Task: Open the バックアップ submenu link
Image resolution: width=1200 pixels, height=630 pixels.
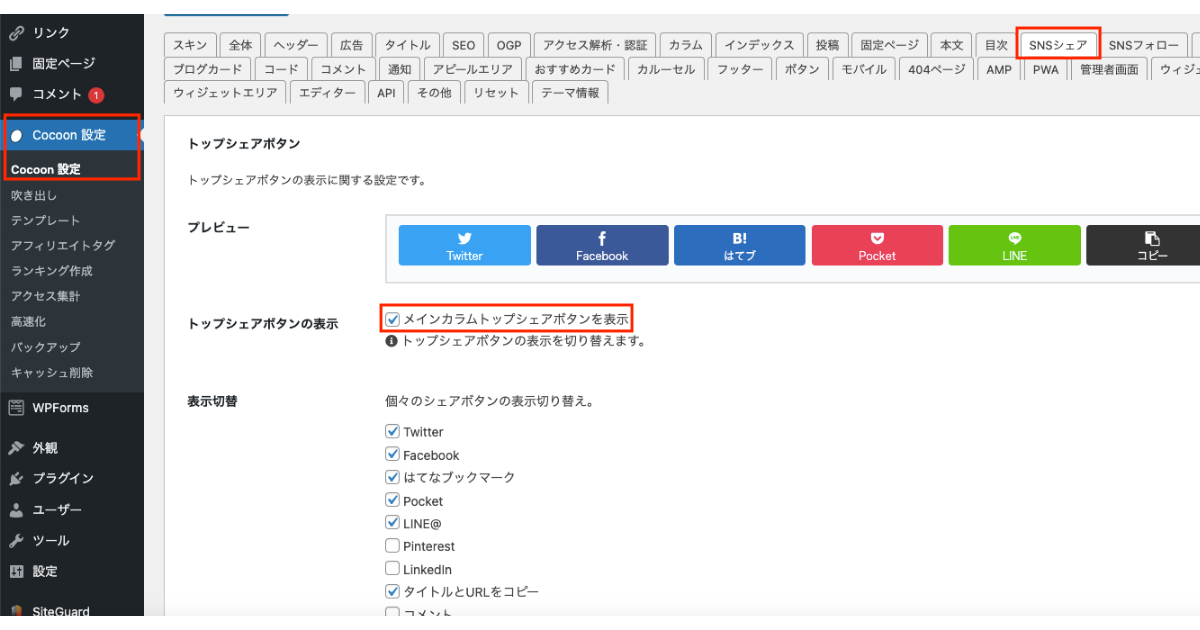Action: click(45, 347)
